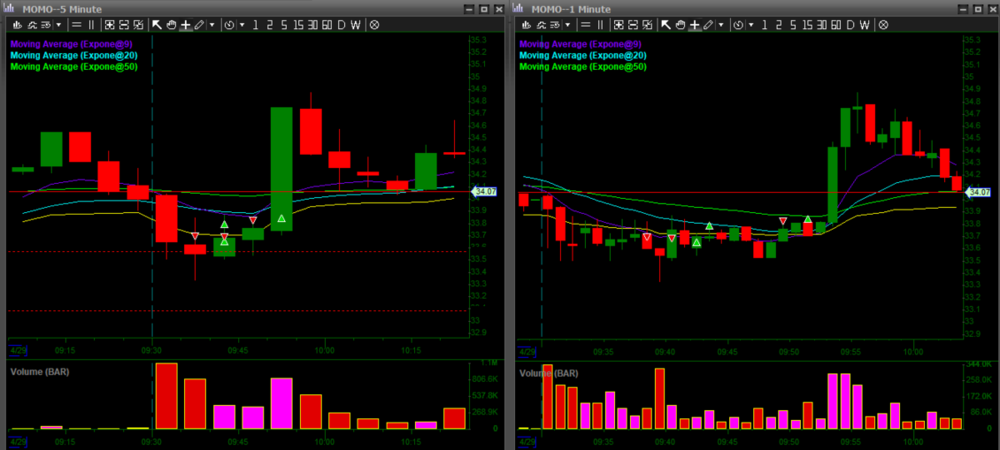Screen dimensions: 1000x450
Task: Click first chart-type icon in 5 Minute toolbar
Action: tap(17, 24)
